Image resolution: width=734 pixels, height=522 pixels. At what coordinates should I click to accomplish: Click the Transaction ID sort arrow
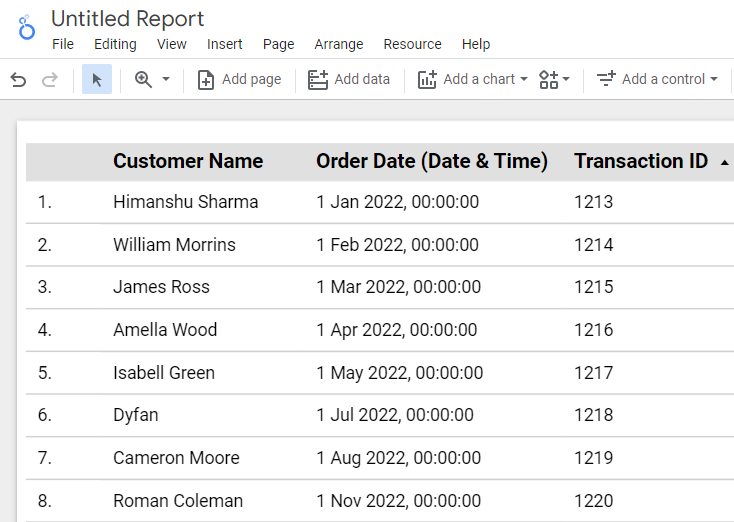tap(724, 162)
